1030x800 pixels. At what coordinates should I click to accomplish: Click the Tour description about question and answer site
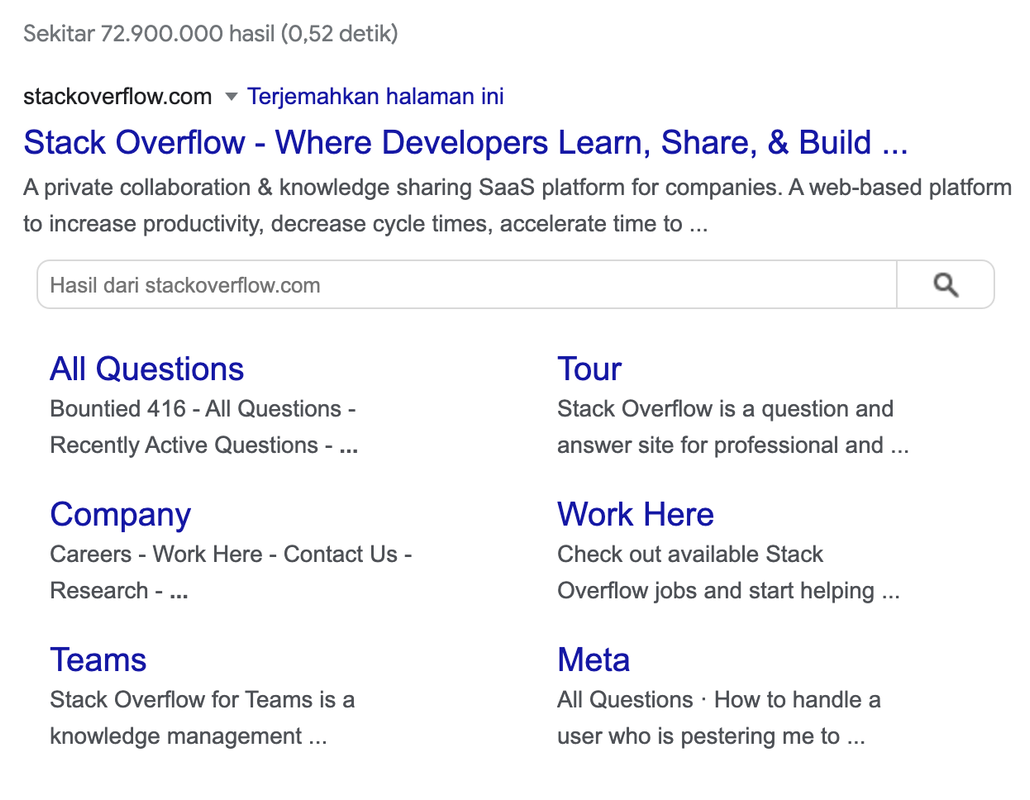[733, 427]
